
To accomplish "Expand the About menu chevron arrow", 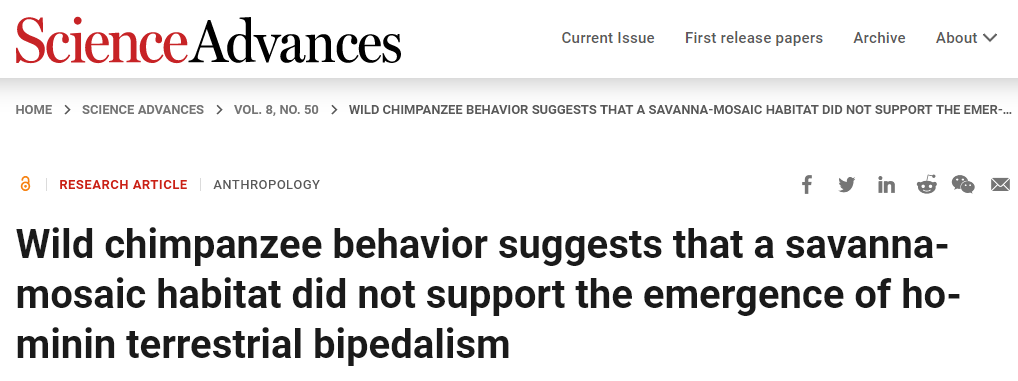I will pyautogui.click(x=990, y=38).
